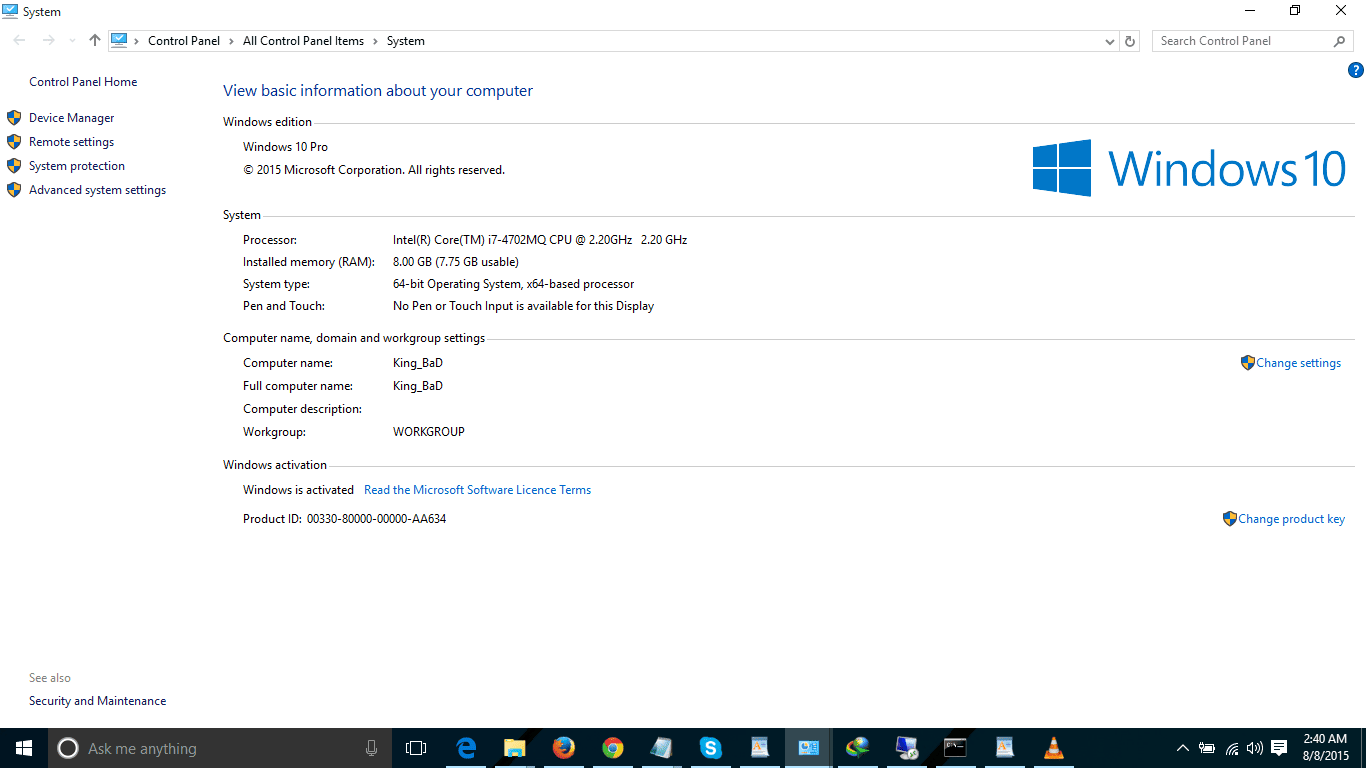The height and width of the screenshot is (768, 1366).
Task: Navigate to All Control Panel Items breadcrumb
Action: [303, 41]
